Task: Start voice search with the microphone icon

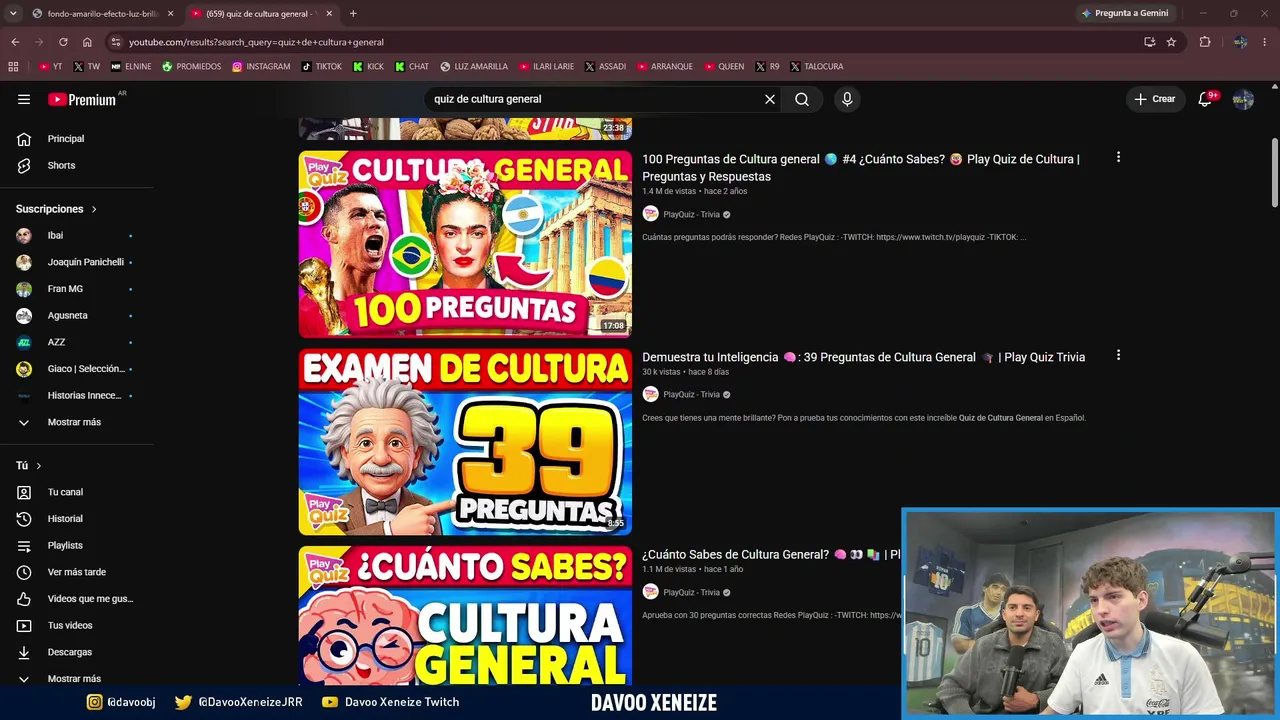Action: coord(847,99)
